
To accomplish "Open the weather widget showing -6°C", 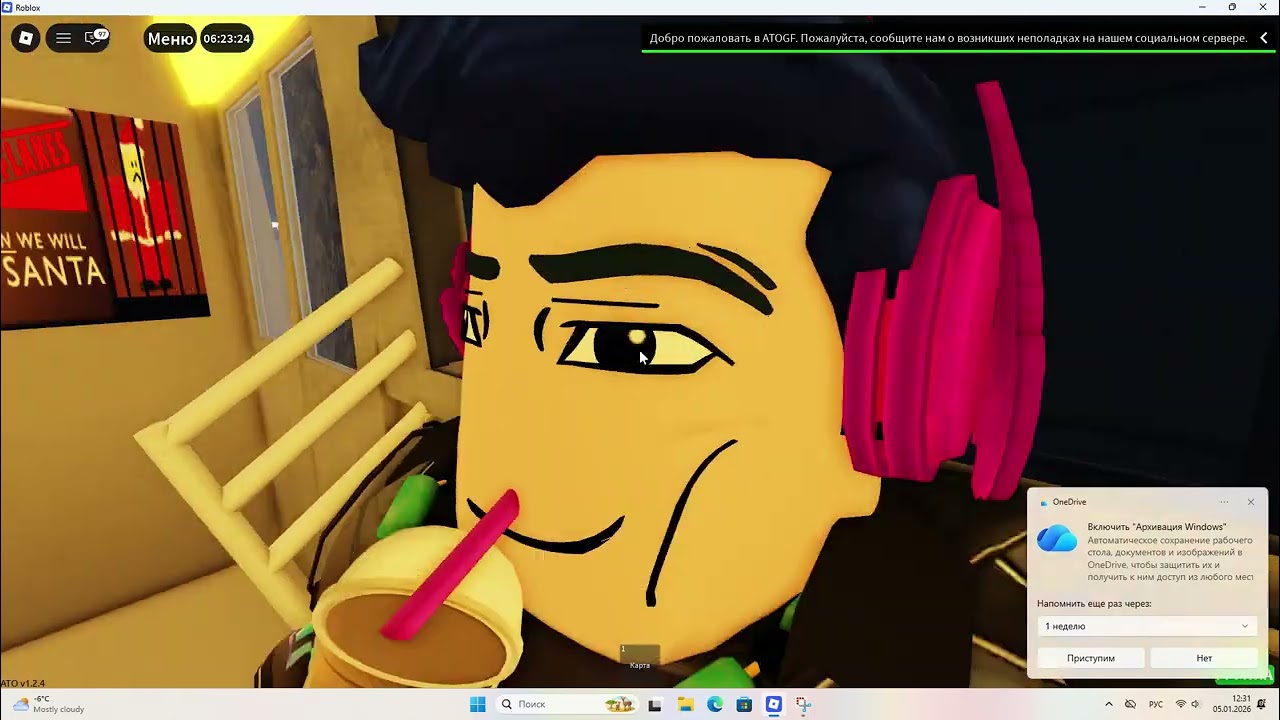I will point(48,704).
